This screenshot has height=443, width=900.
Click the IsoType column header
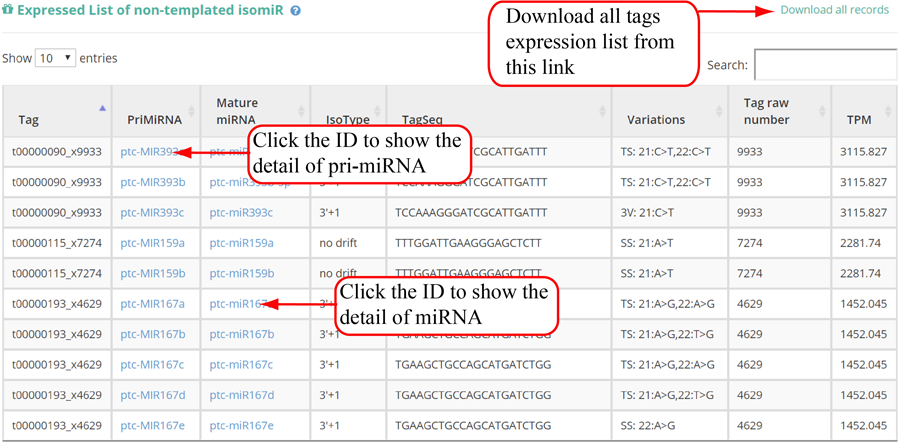click(x=340, y=119)
